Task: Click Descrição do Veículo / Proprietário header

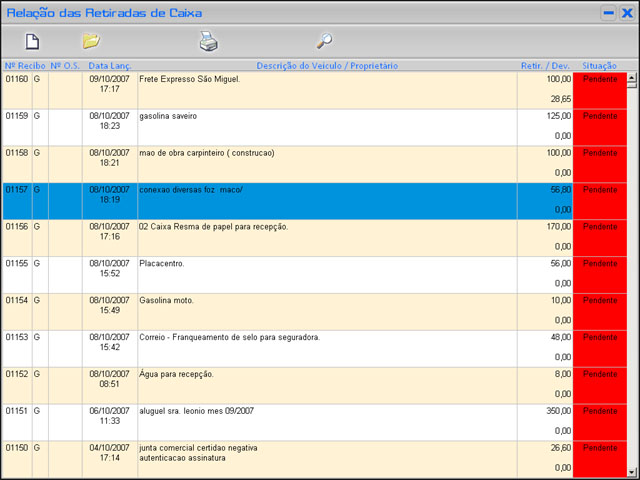Action: tap(327, 65)
